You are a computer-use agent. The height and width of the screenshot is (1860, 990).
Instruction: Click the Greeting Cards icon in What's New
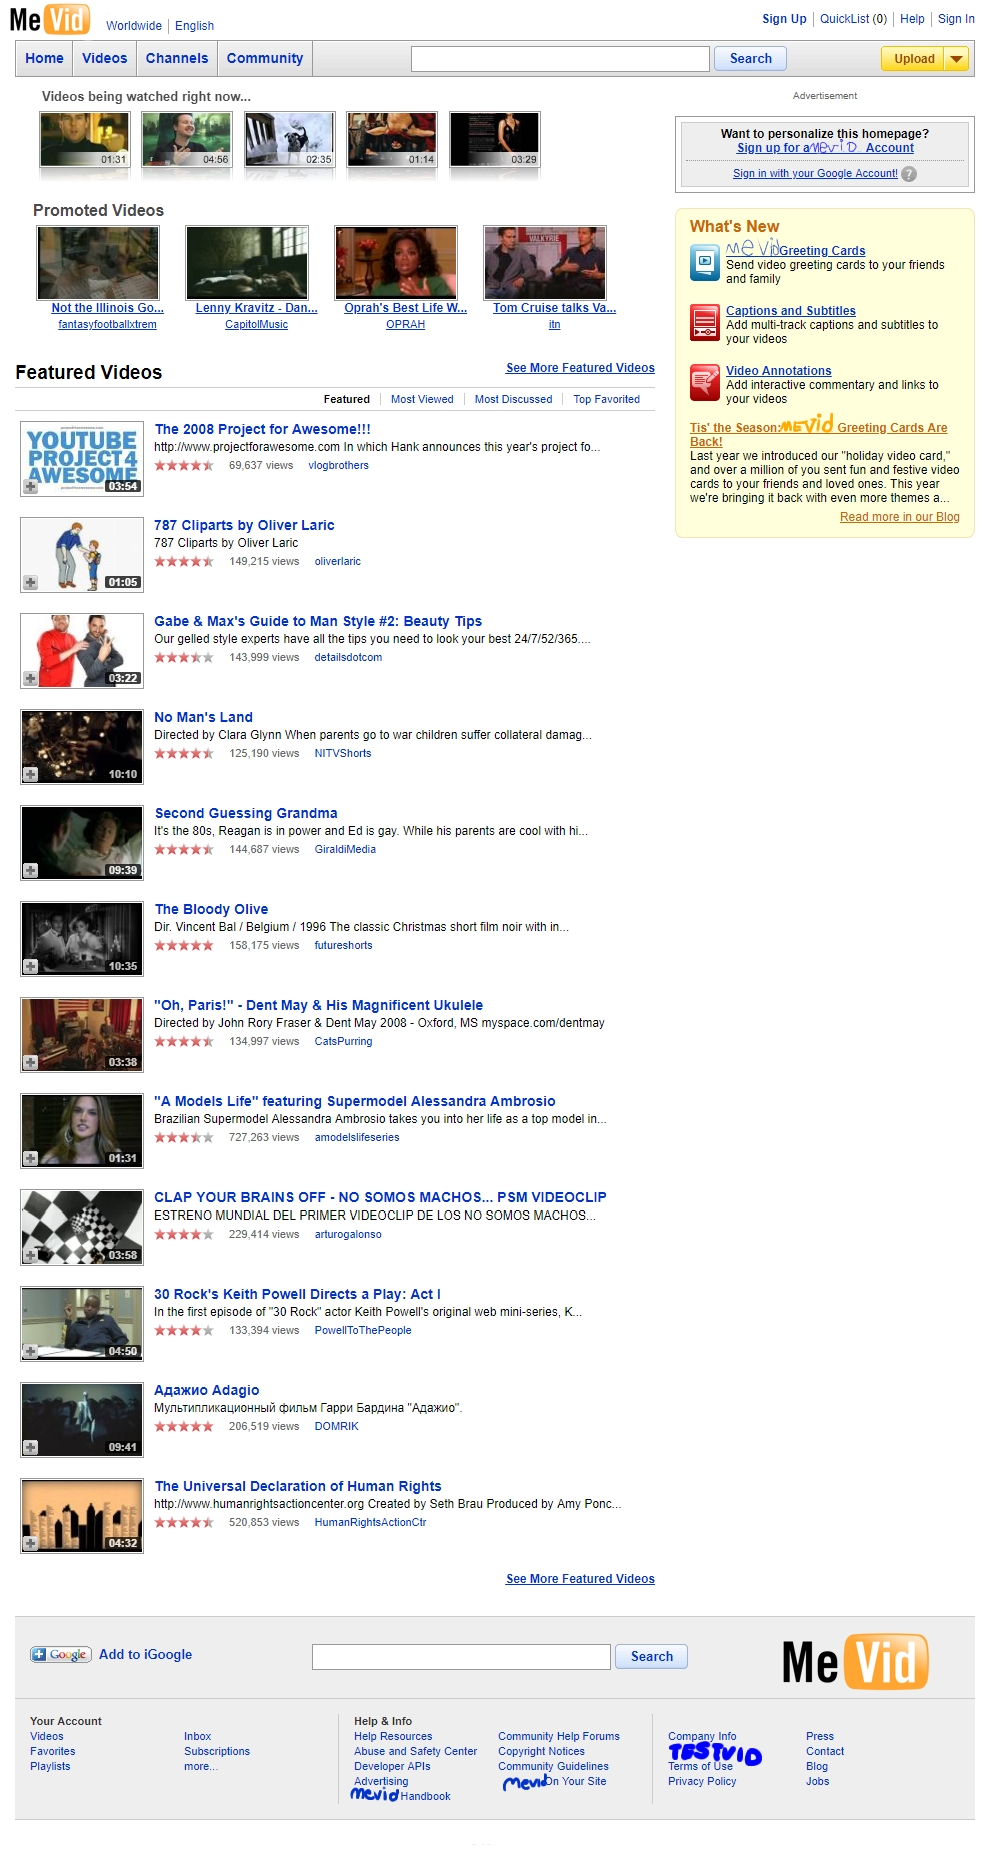pyautogui.click(x=705, y=263)
